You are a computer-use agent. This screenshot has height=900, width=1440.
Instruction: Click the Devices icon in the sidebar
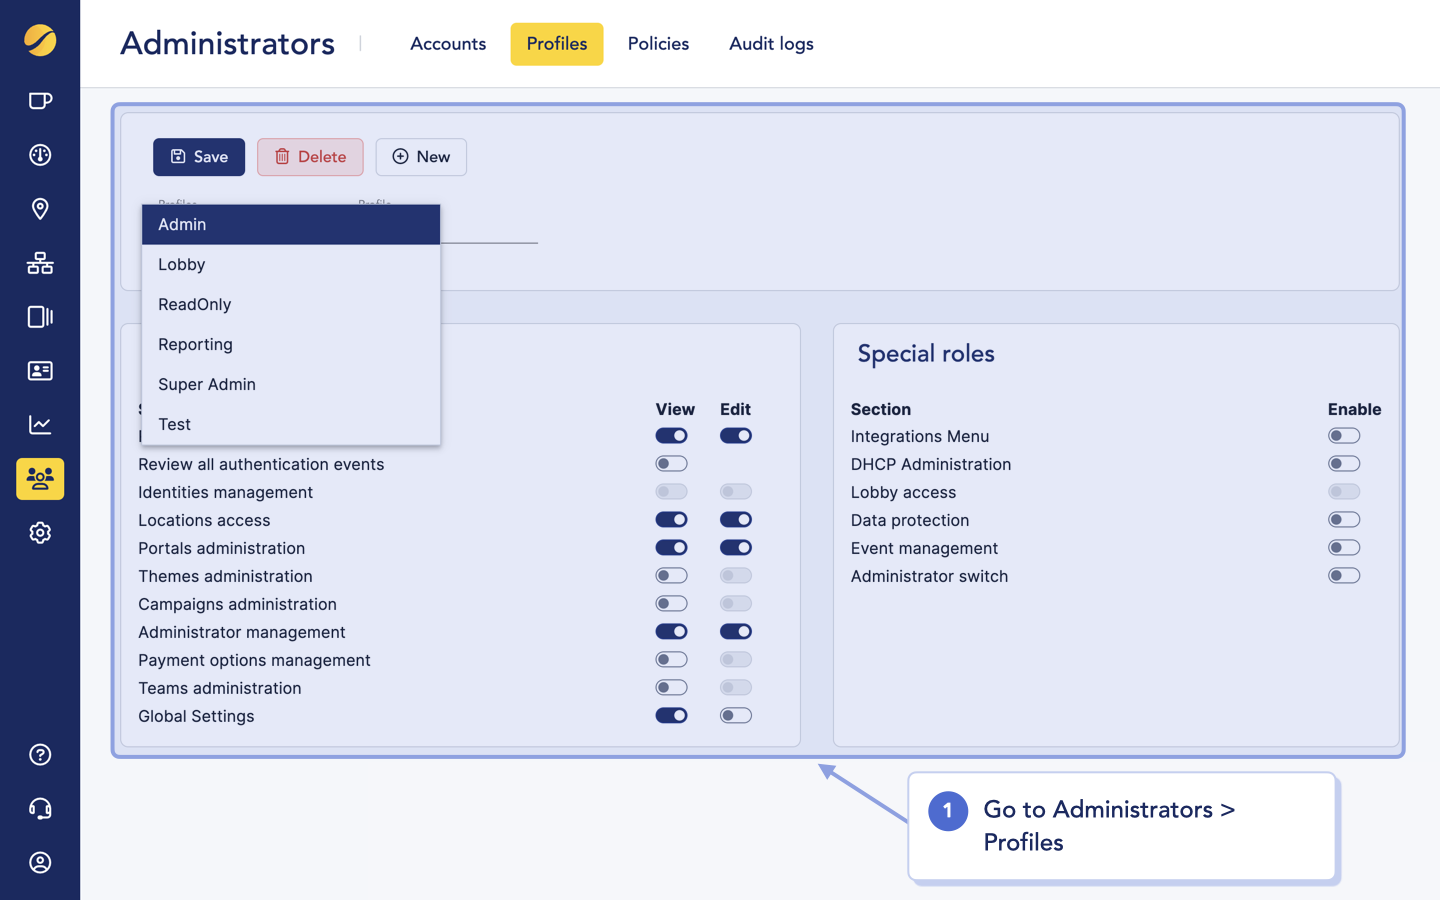40,317
